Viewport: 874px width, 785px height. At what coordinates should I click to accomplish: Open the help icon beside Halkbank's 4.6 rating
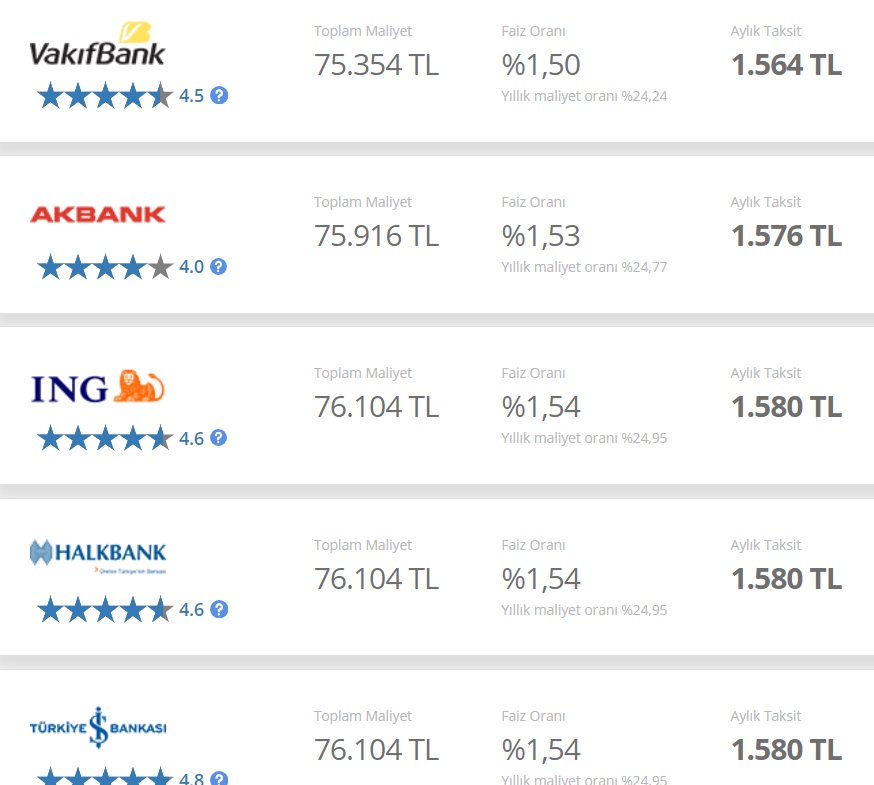pyautogui.click(x=219, y=609)
